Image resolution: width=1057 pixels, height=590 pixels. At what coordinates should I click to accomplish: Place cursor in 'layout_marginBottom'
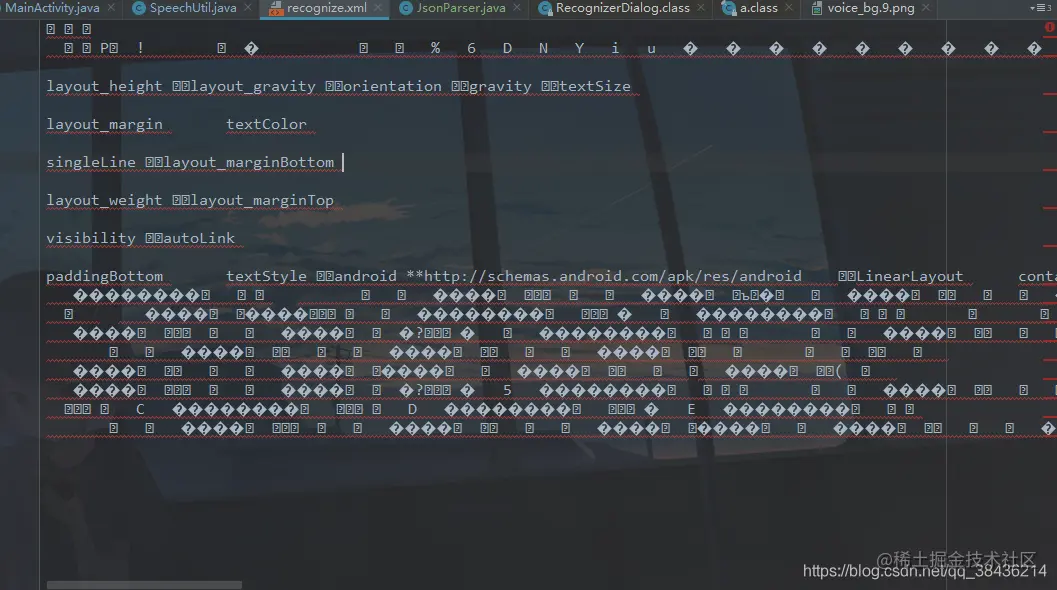(248, 162)
